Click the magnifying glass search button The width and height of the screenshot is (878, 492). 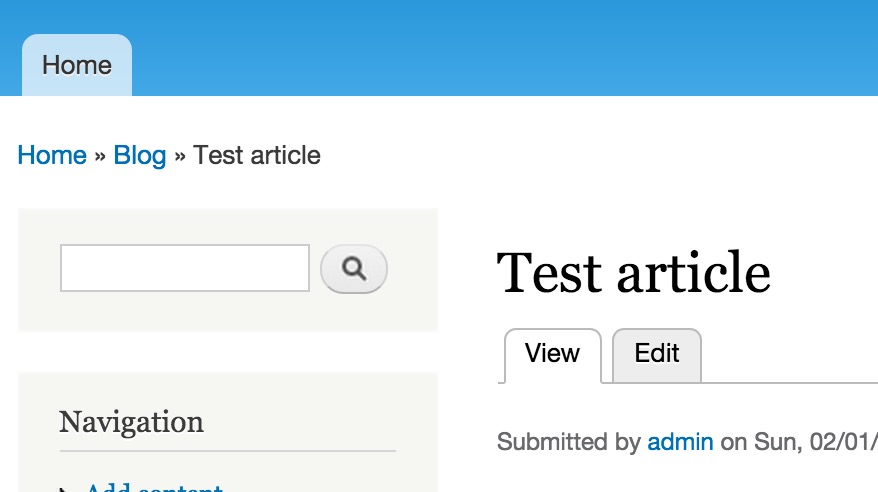click(x=353, y=269)
